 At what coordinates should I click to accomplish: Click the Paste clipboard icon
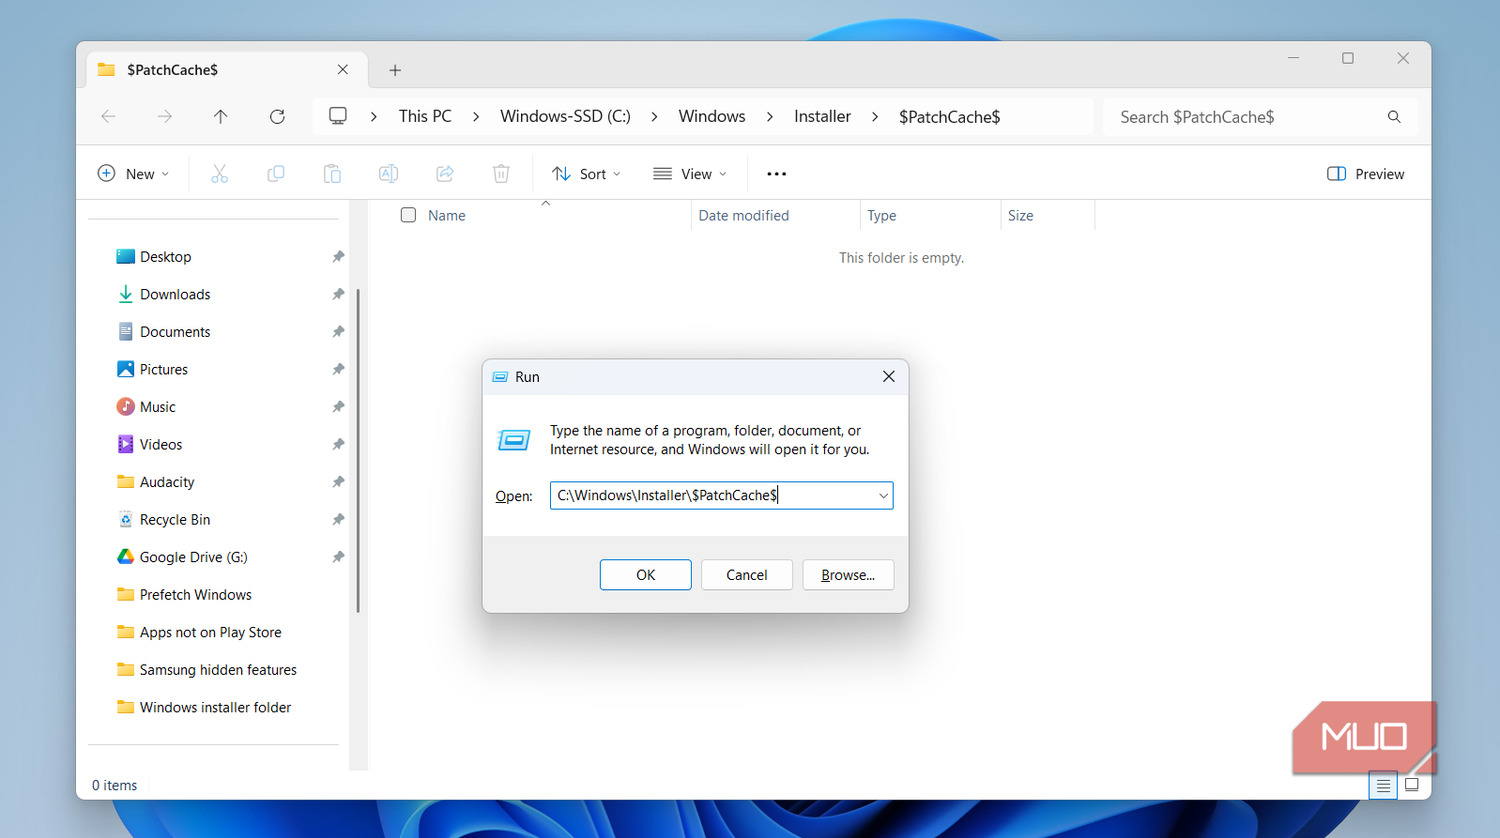pyautogui.click(x=332, y=174)
